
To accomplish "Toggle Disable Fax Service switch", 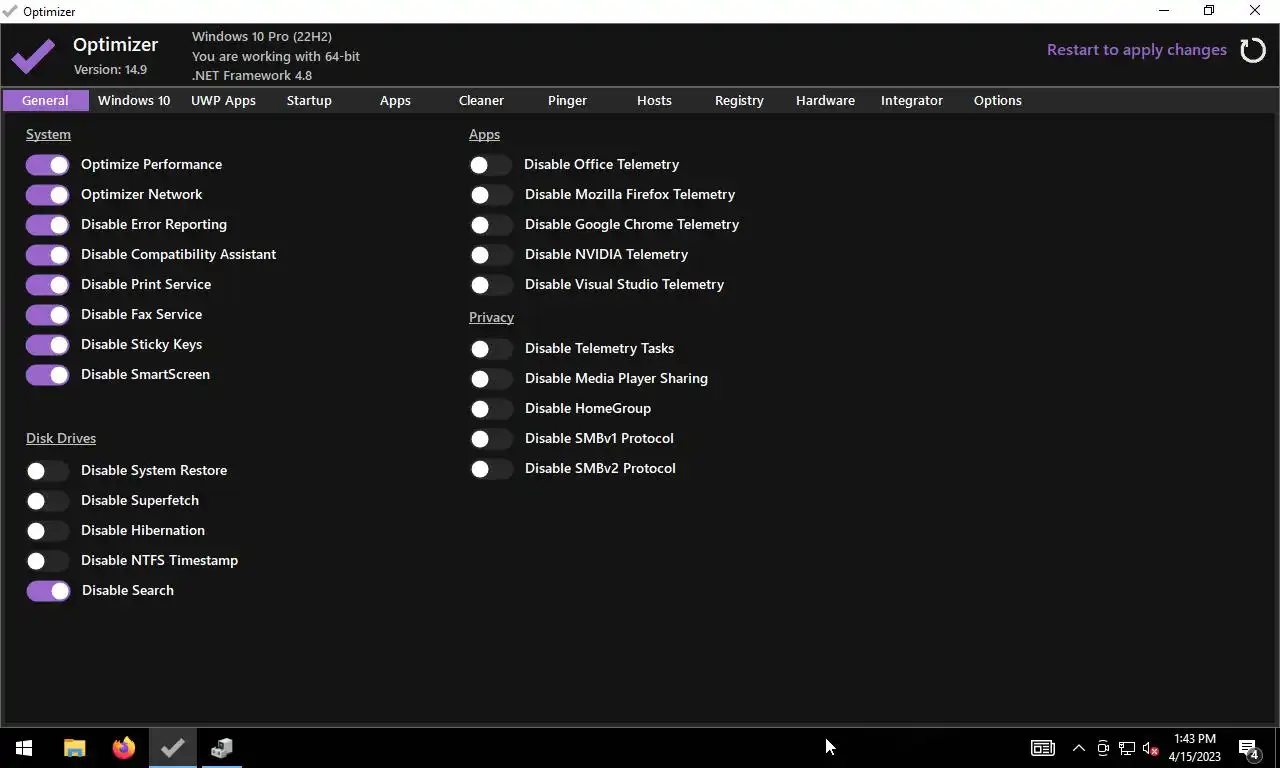I will click(x=48, y=315).
